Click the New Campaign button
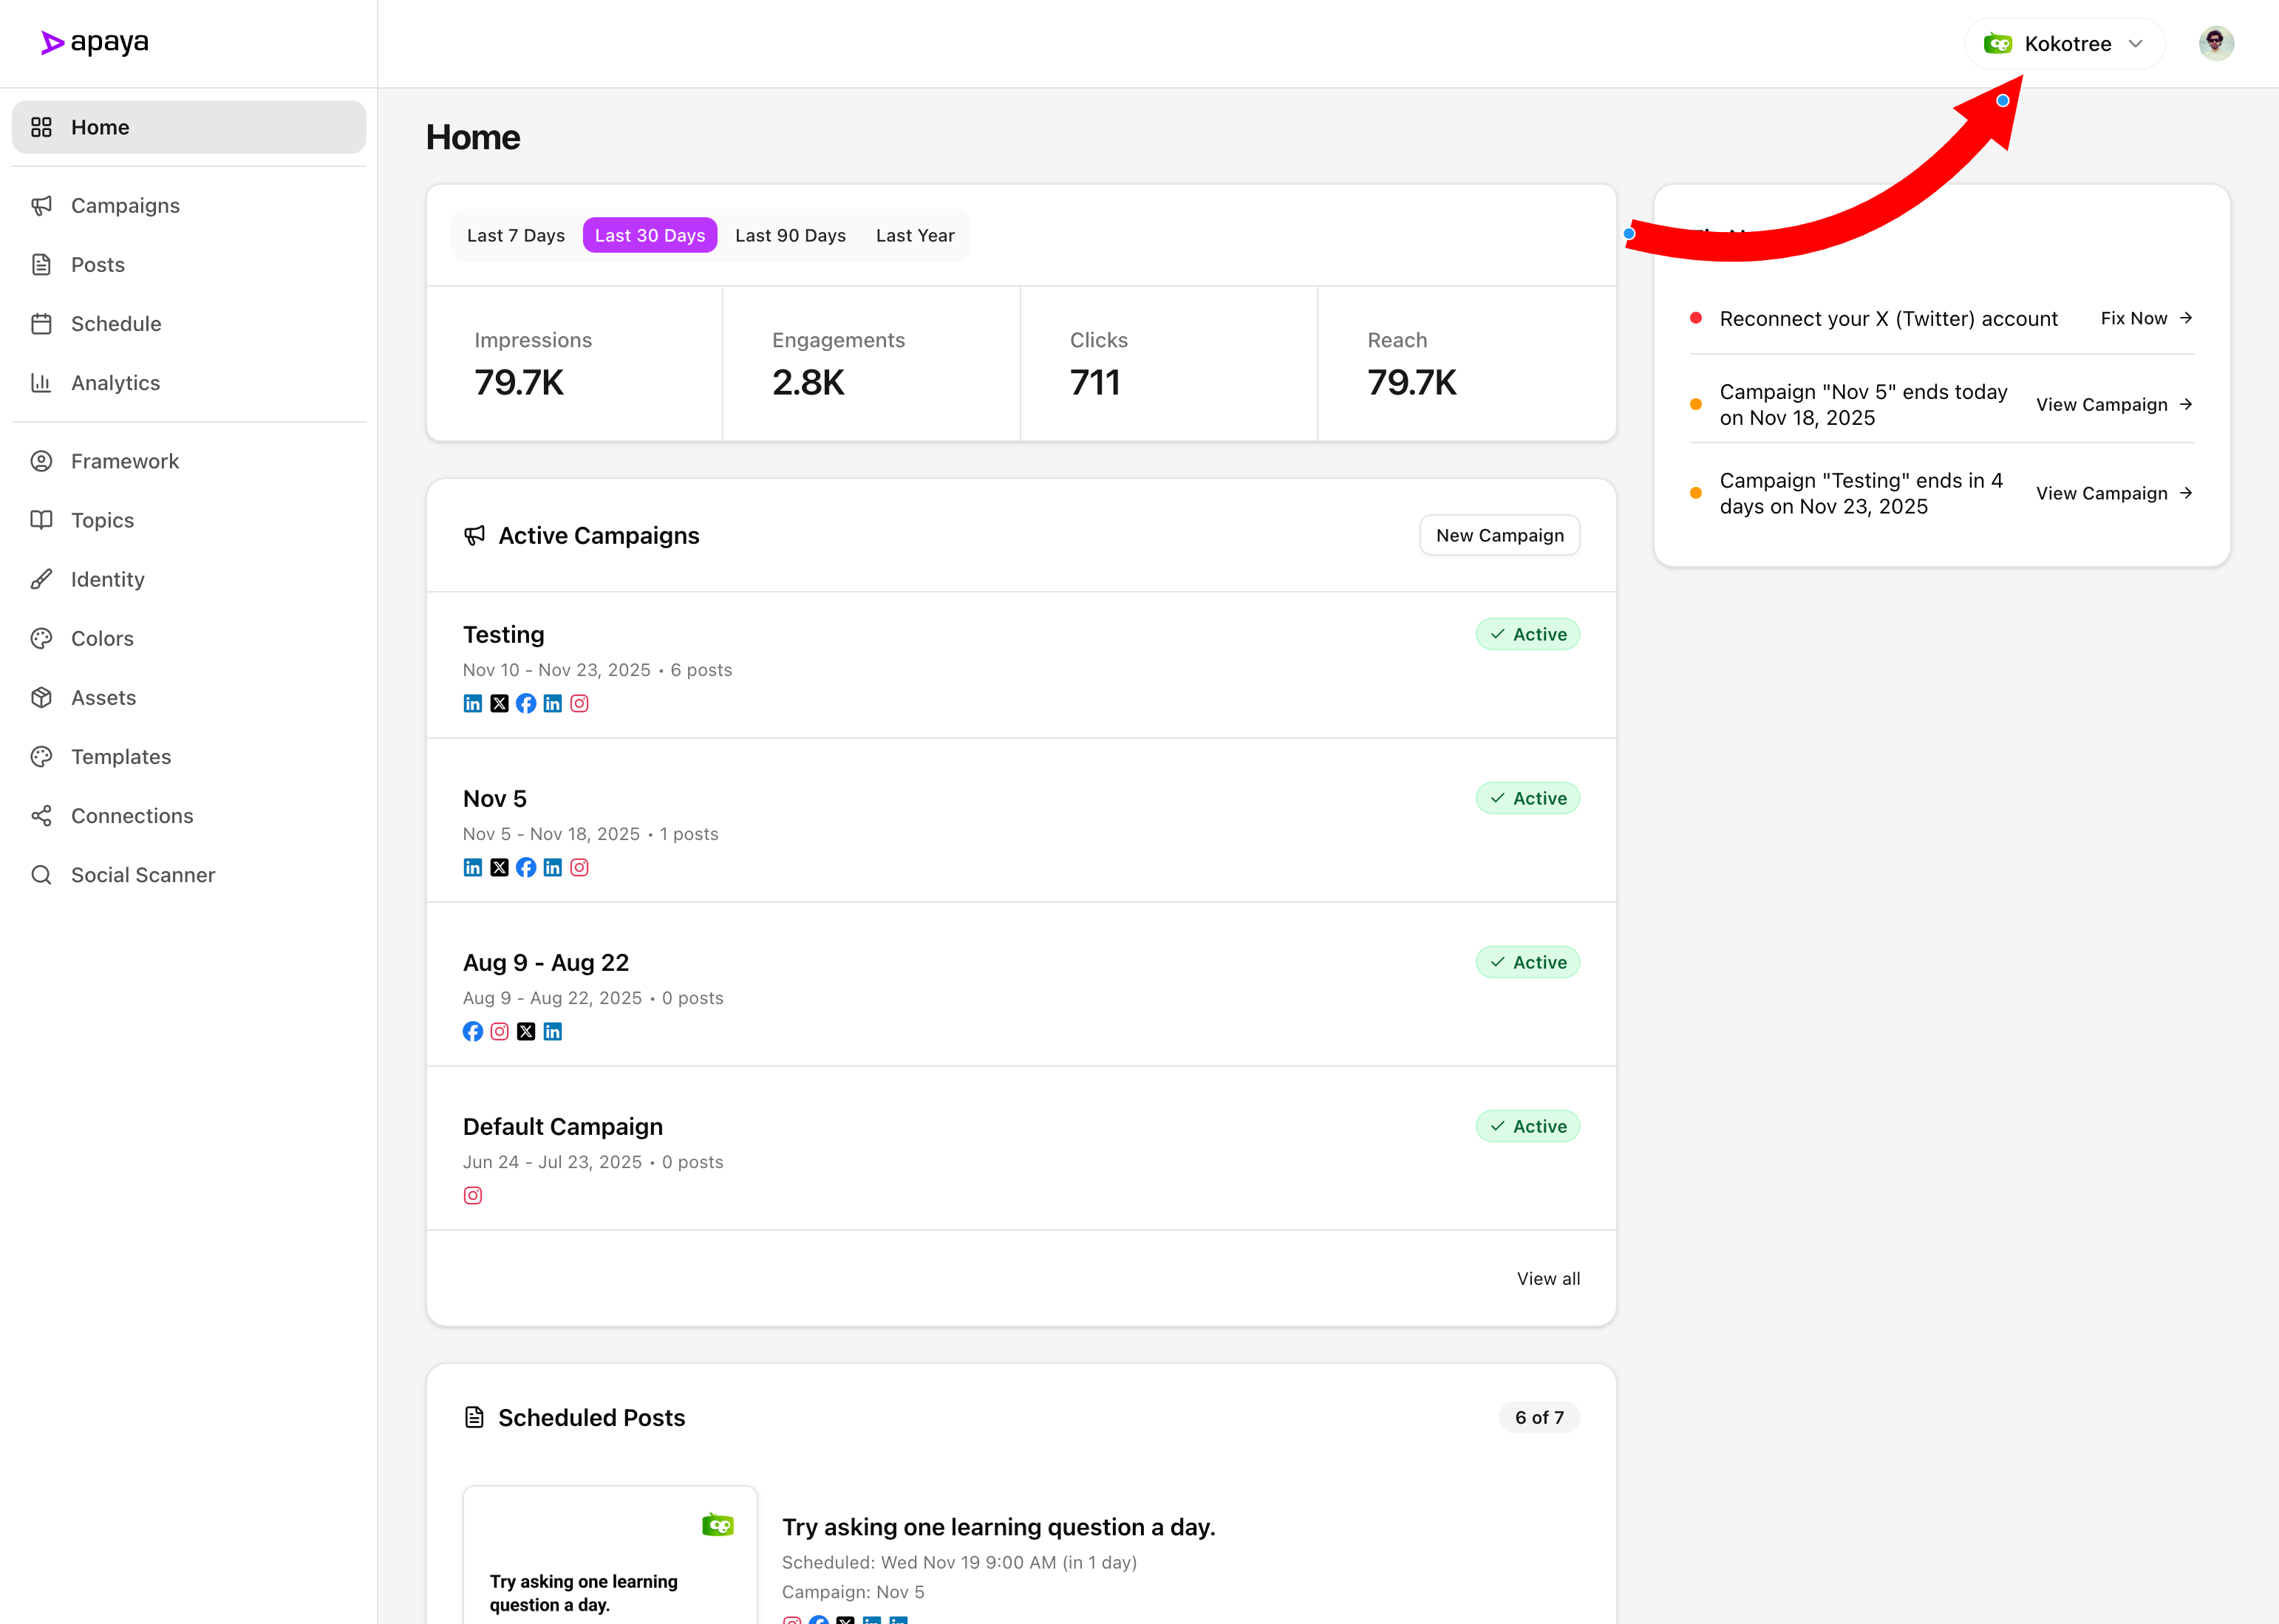Viewport: 2279px width, 1624px height. [x=1499, y=536]
